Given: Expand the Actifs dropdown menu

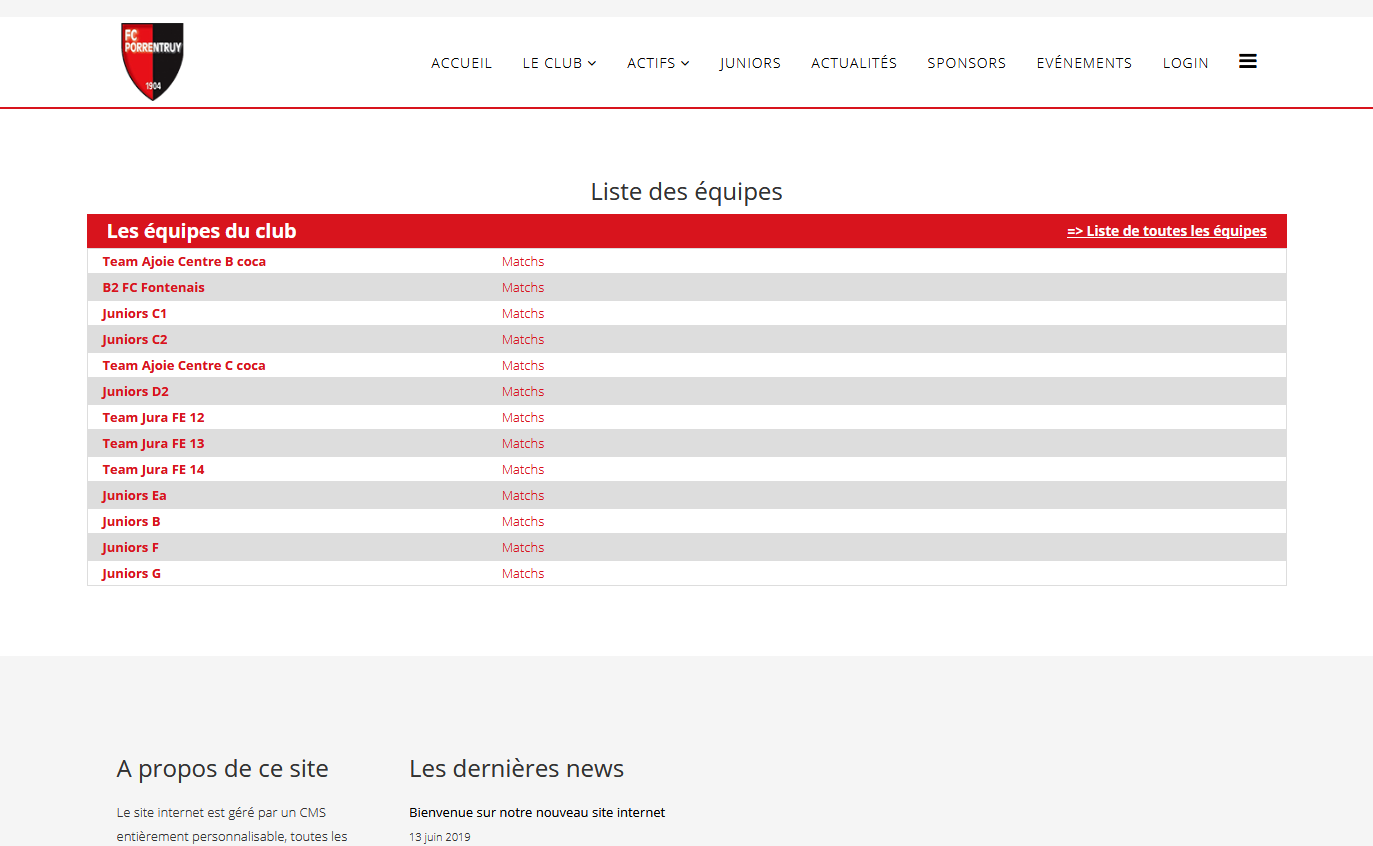Looking at the screenshot, I should [658, 63].
